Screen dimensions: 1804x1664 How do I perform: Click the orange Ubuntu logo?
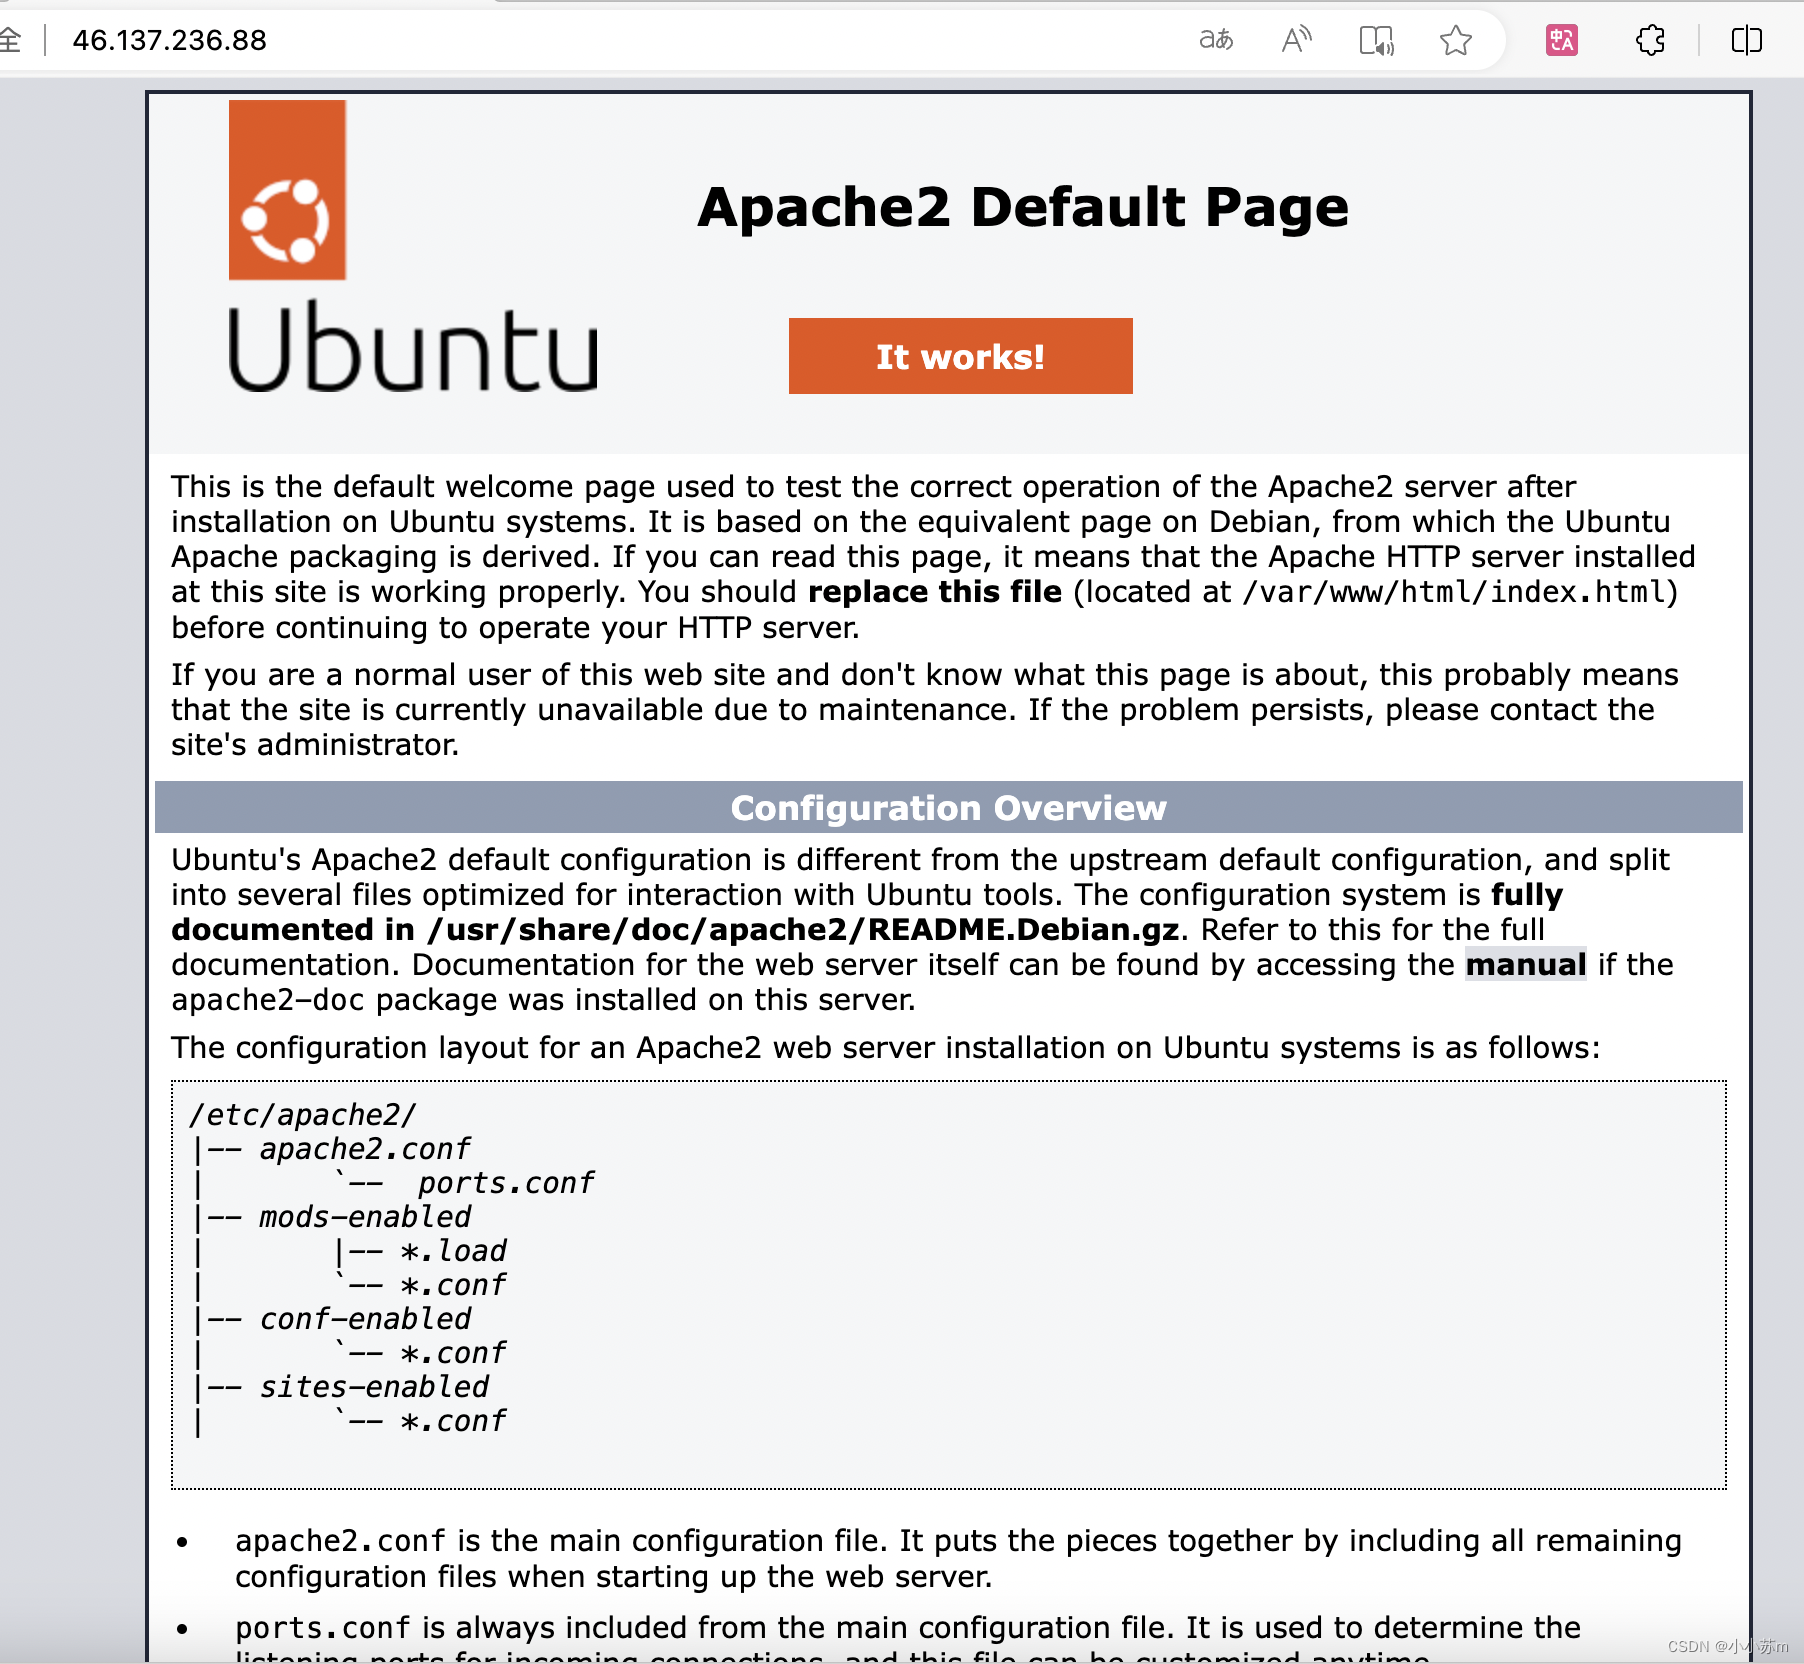click(287, 190)
